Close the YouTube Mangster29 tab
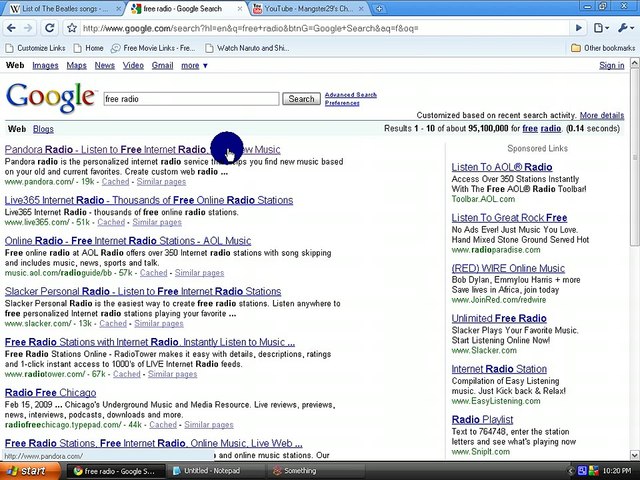Screen dimensions: 640x480 point(362,9)
